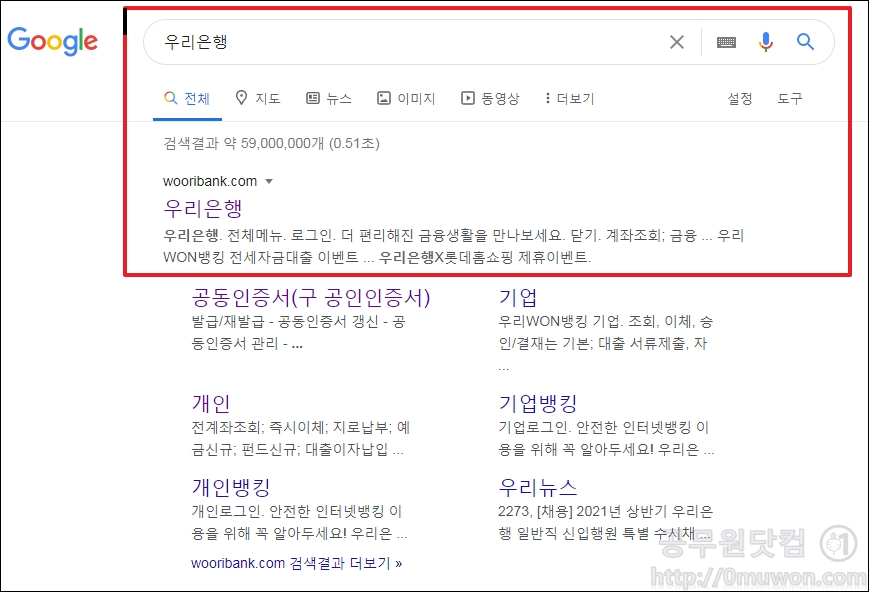This screenshot has width=869, height=592.
Task: Click wooribank.com 검색결과 더보기 link
Action: pos(297,563)
